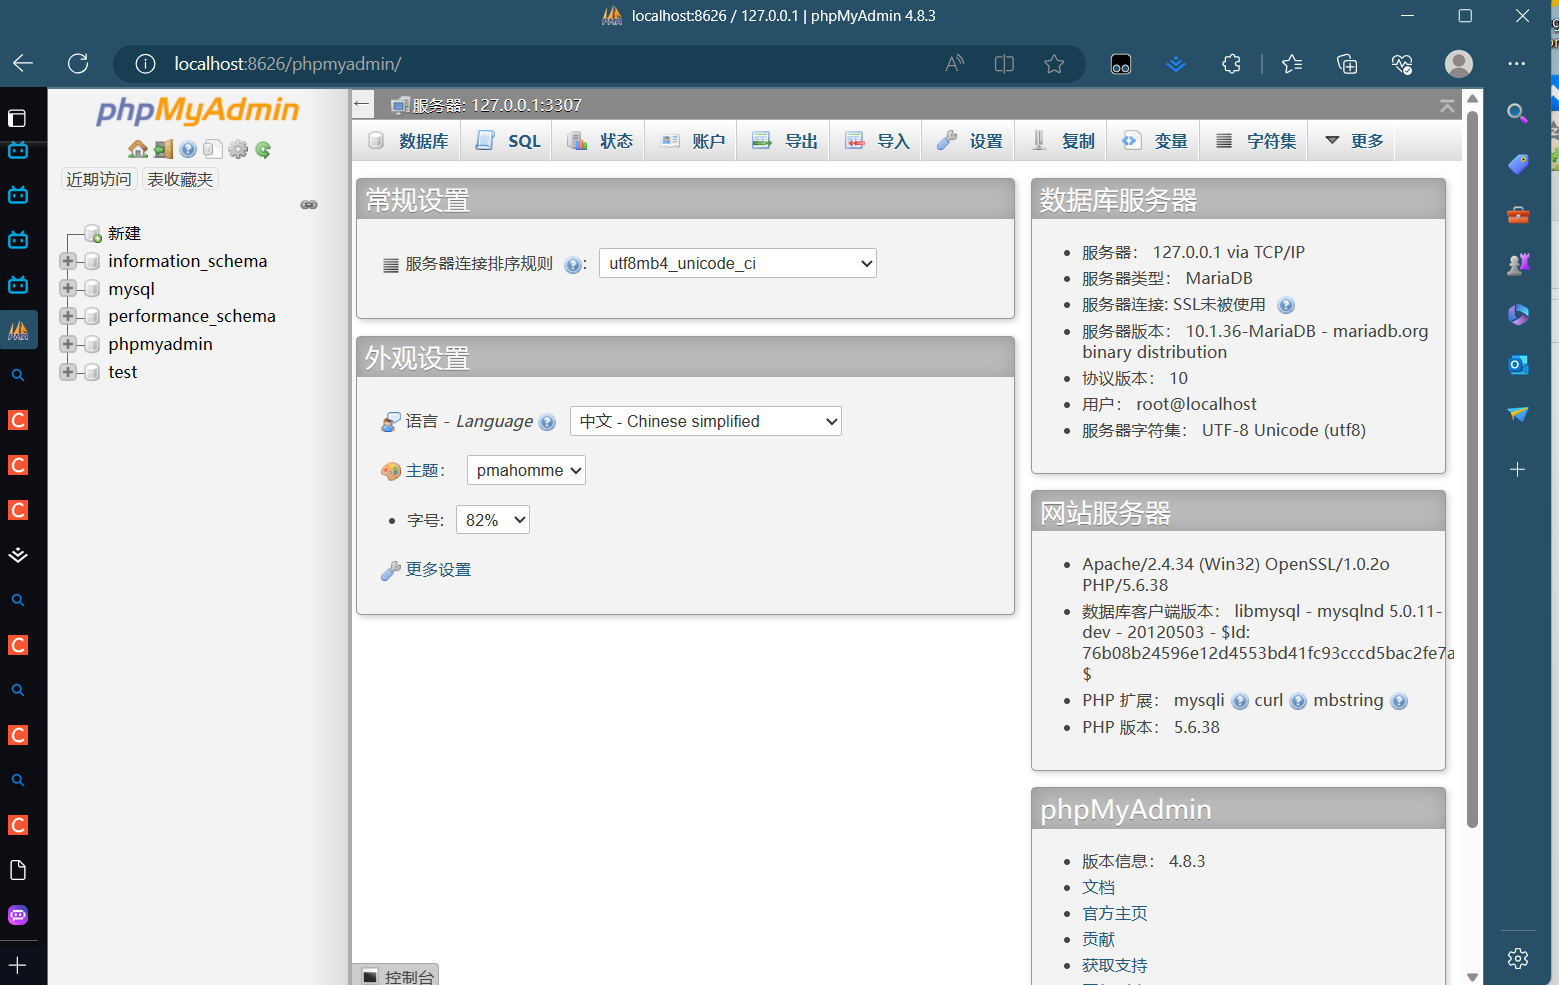Image resolution: width=1559 pixels, height=985 pixels.
Task: Open the navigation panel settings gear
Action: click(238, 149)
